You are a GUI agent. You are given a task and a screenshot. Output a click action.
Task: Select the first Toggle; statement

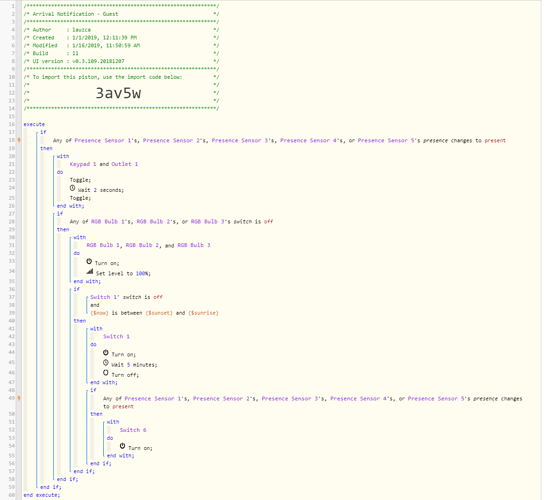(80, 180)
